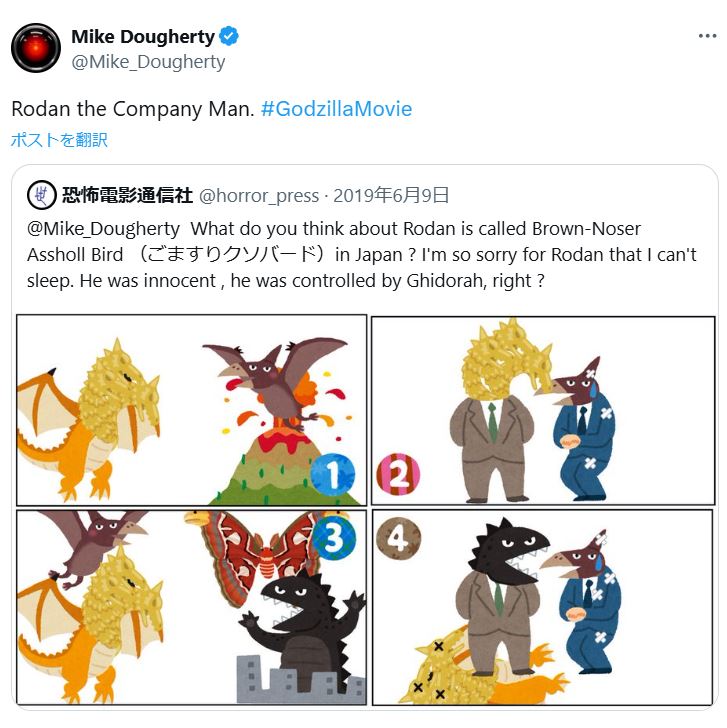727x728 pixels.
Task: Open Mike Dougherty's red-eye profile avatar
Action: (36, 48)
